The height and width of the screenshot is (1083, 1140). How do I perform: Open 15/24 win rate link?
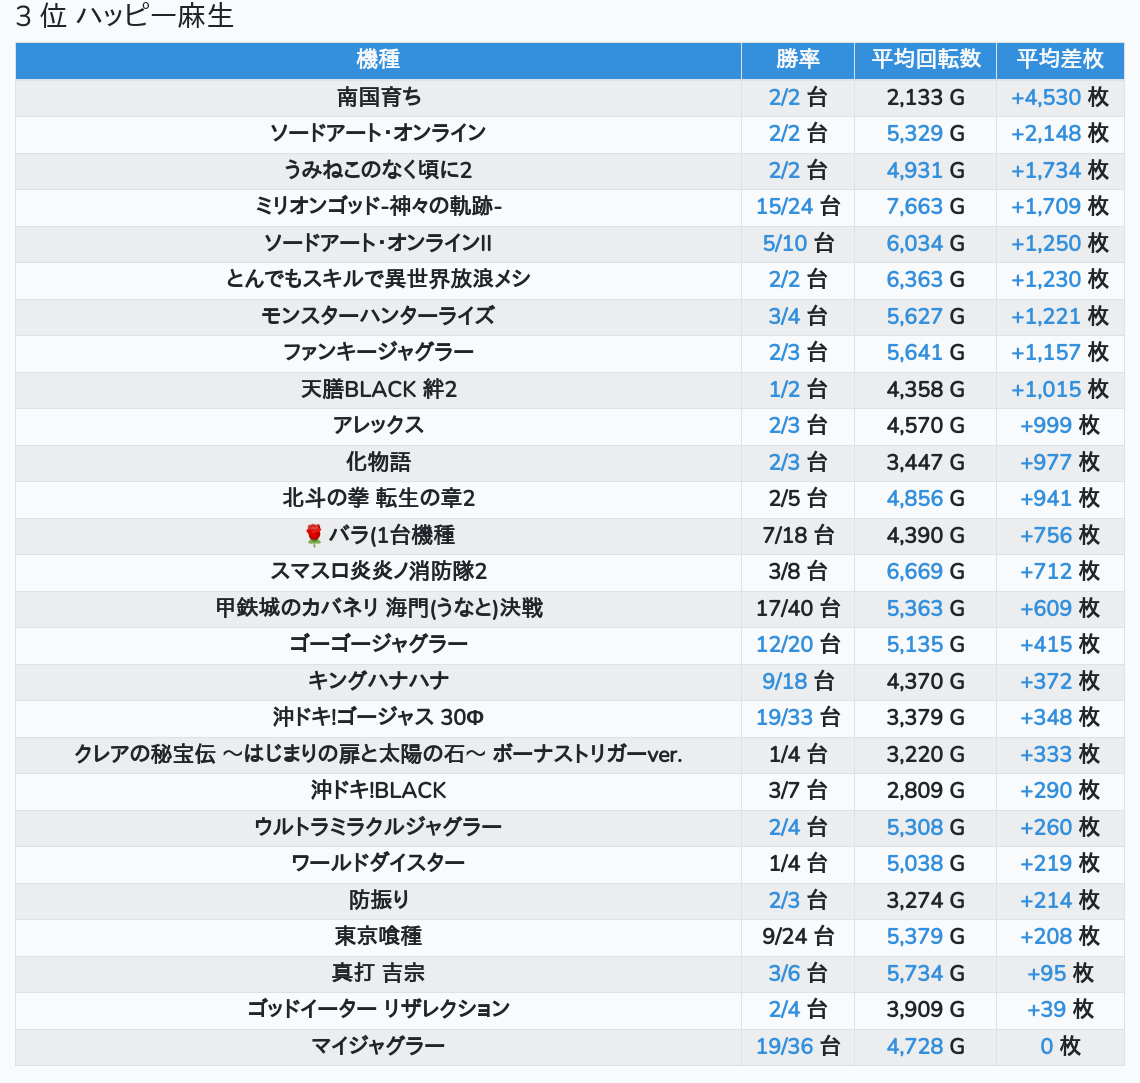(x=784, y=207)
